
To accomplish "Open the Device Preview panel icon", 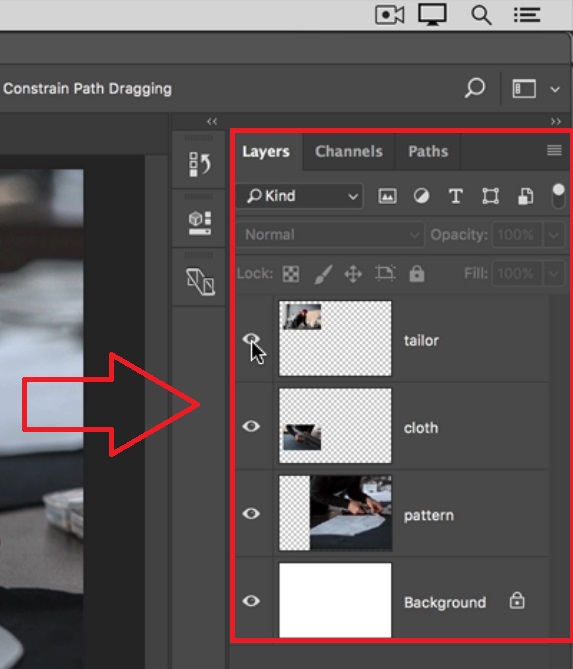I will 200,282.
